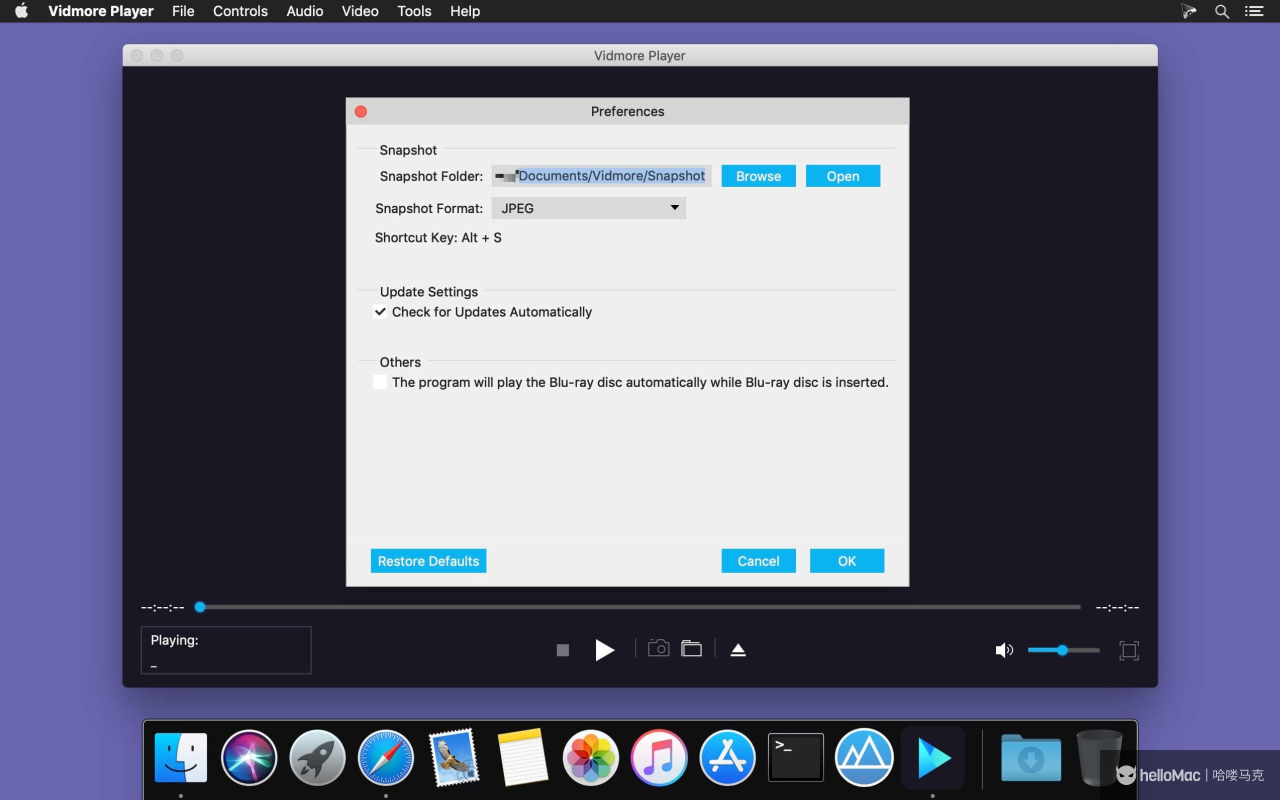Open the Tools menu
This screenshot has width=1280, height=800.
tap(414, 11)
